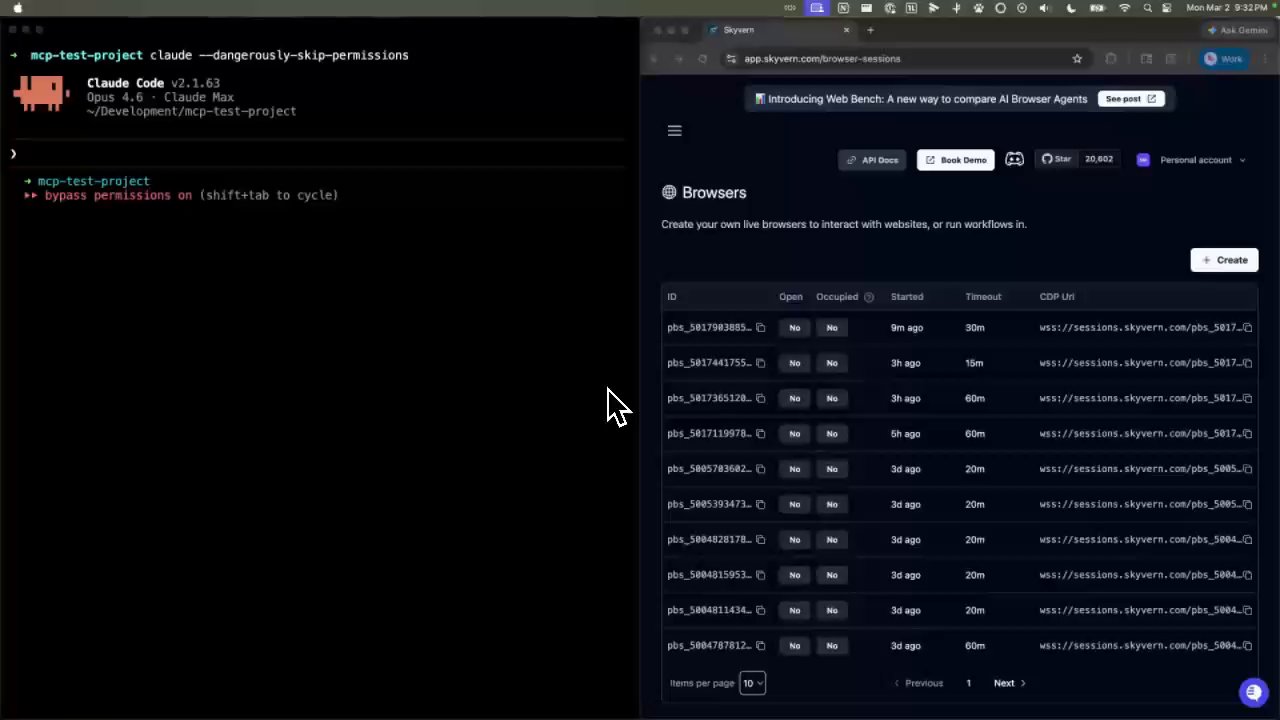Click the 15m timeout cell

tap(975, 363)
